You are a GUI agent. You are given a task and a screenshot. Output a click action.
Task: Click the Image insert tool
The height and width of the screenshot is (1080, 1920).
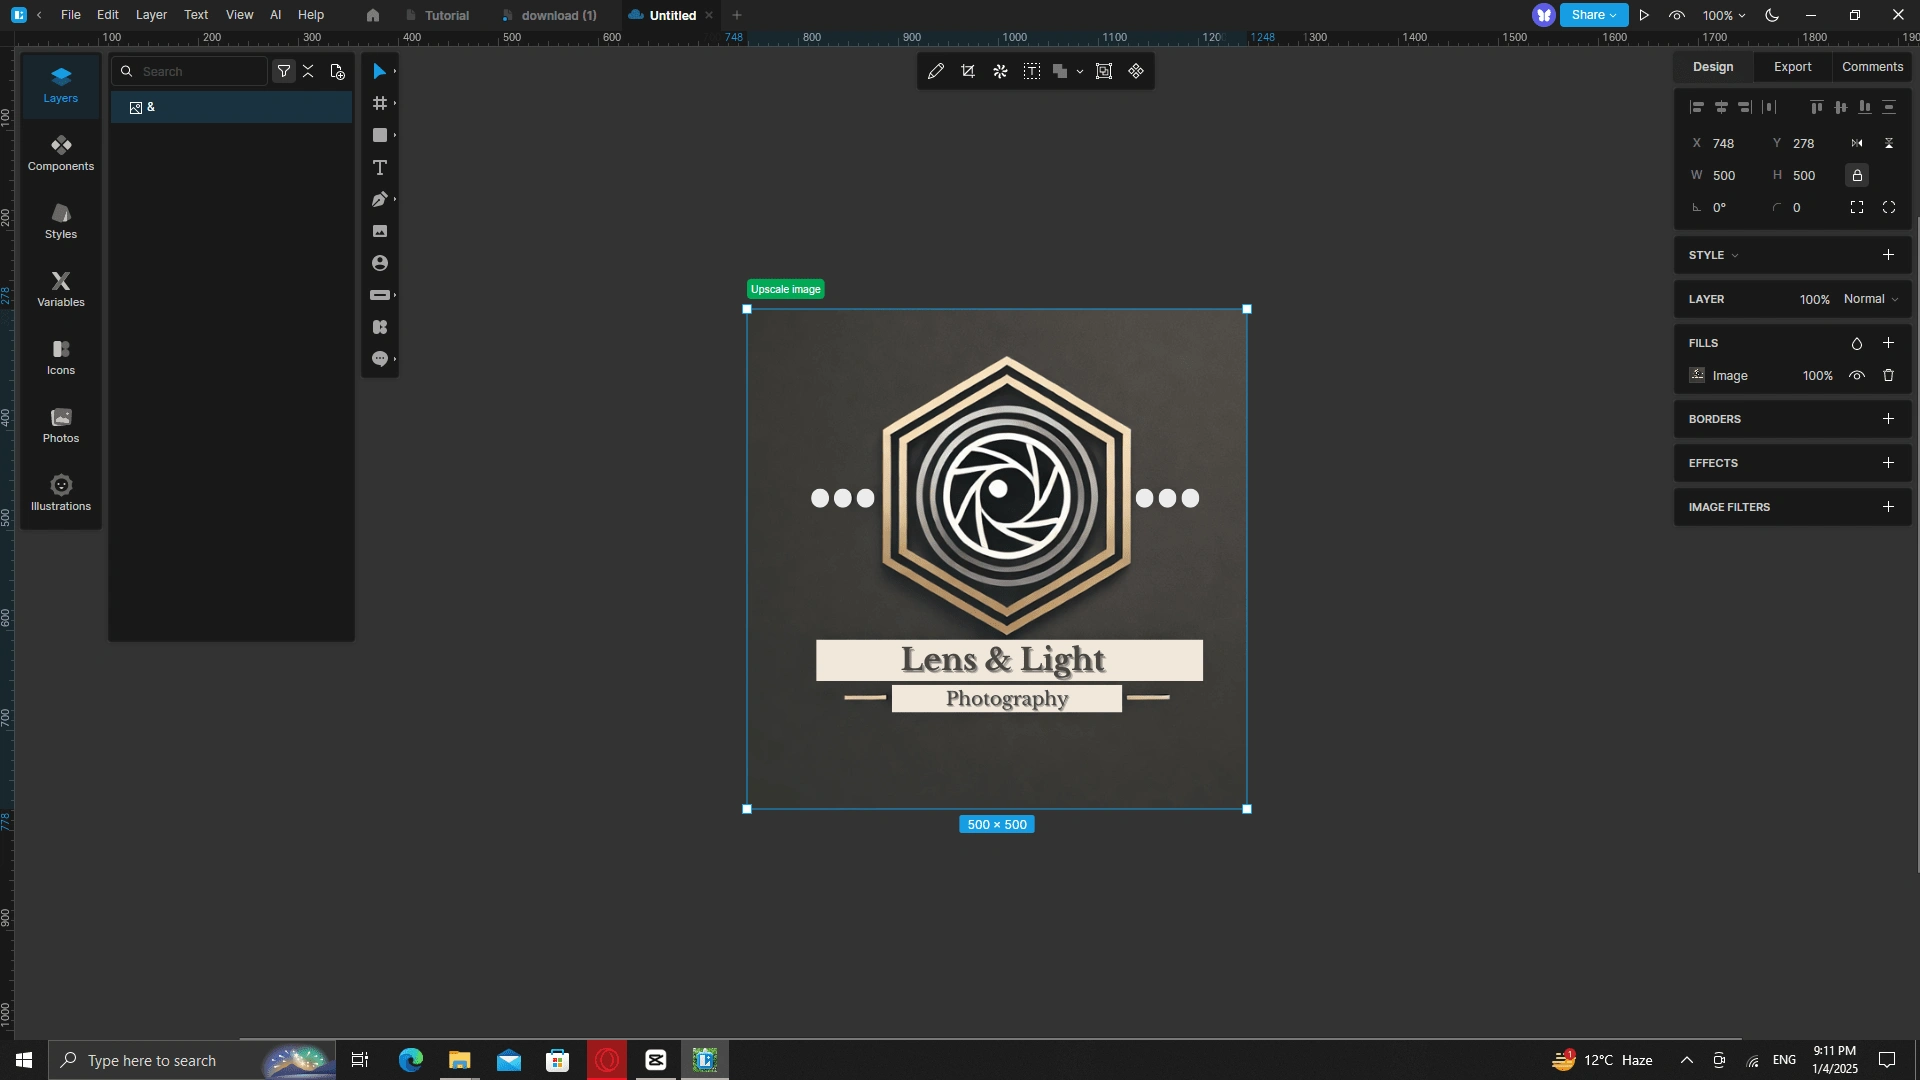click(x=380, y=231)
